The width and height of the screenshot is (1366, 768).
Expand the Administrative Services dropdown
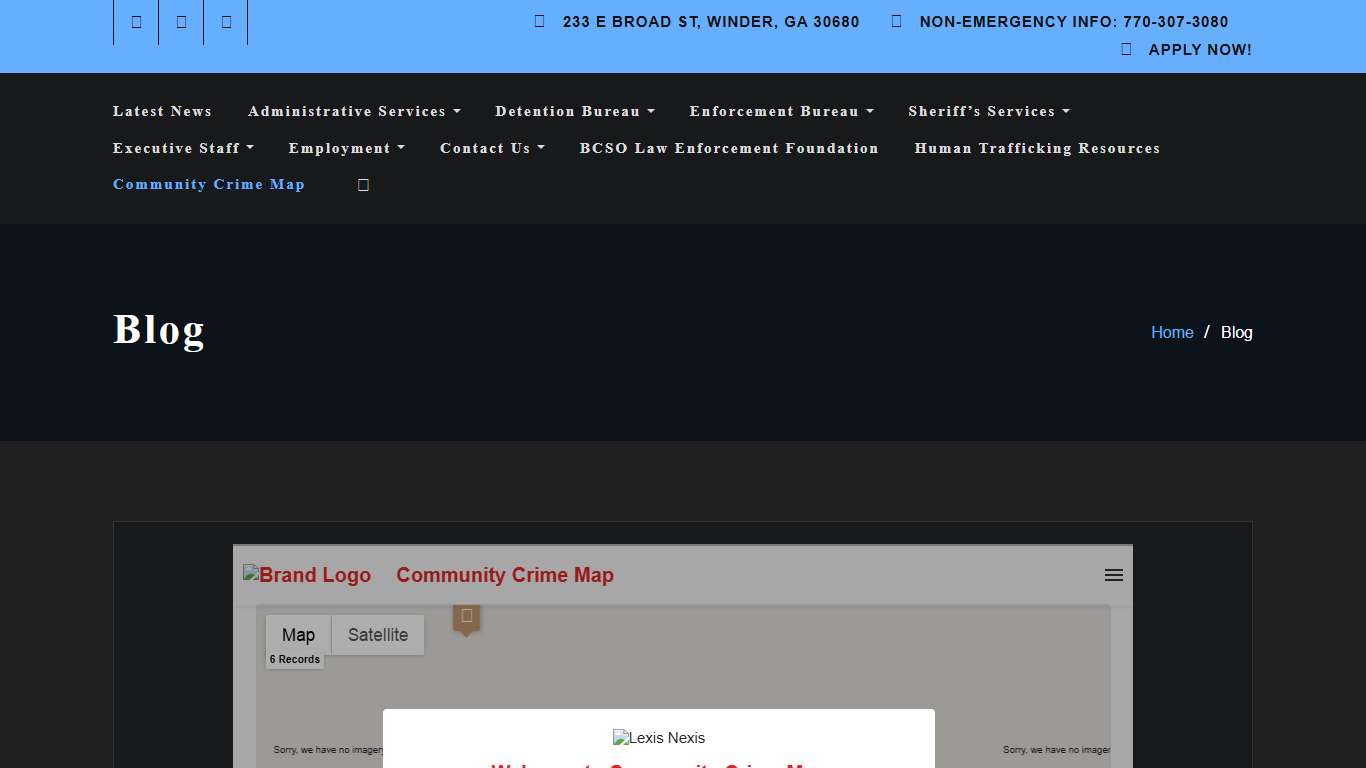pyautogui.click(x=354, y=111)
